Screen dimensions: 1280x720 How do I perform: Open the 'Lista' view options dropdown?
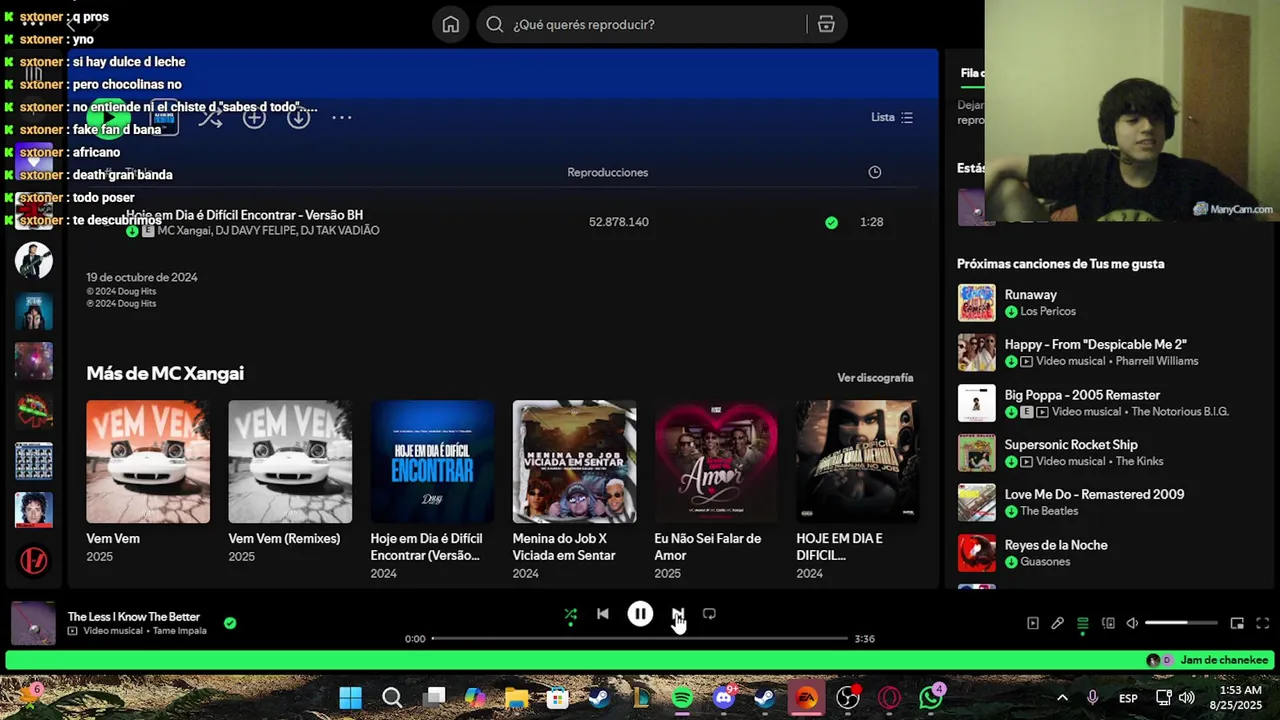[x=891, y=117]
